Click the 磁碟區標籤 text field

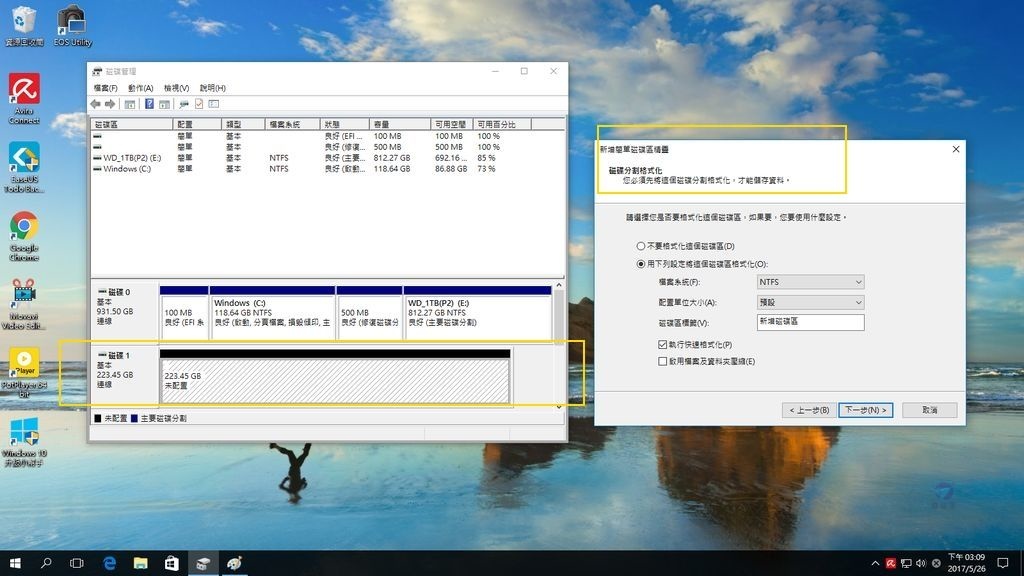(x=810, y=322)
